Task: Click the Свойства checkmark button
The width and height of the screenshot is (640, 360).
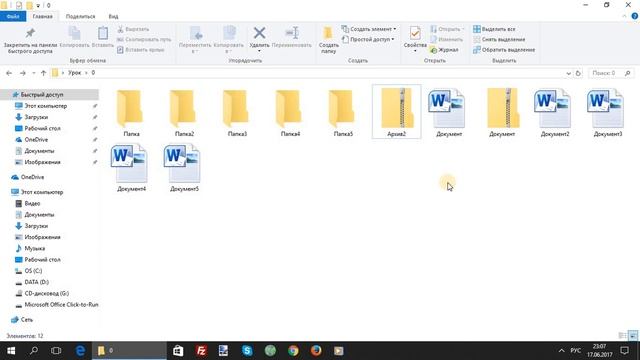Action: click(415, 33)
